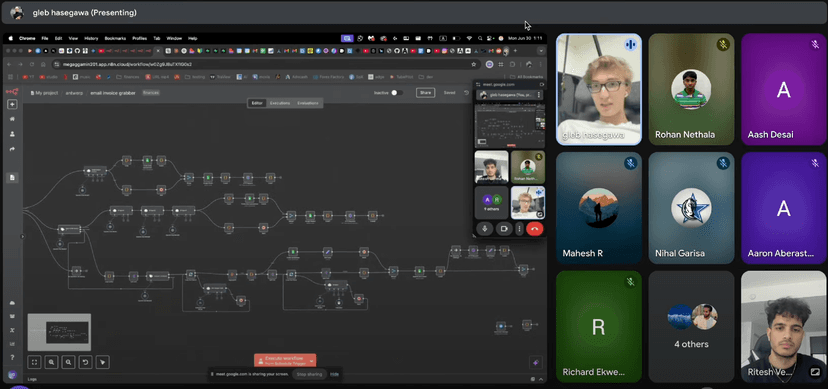Click the canvas minimap thumbnail
Screen dimensions: 828x389
(x=59, y=333)
